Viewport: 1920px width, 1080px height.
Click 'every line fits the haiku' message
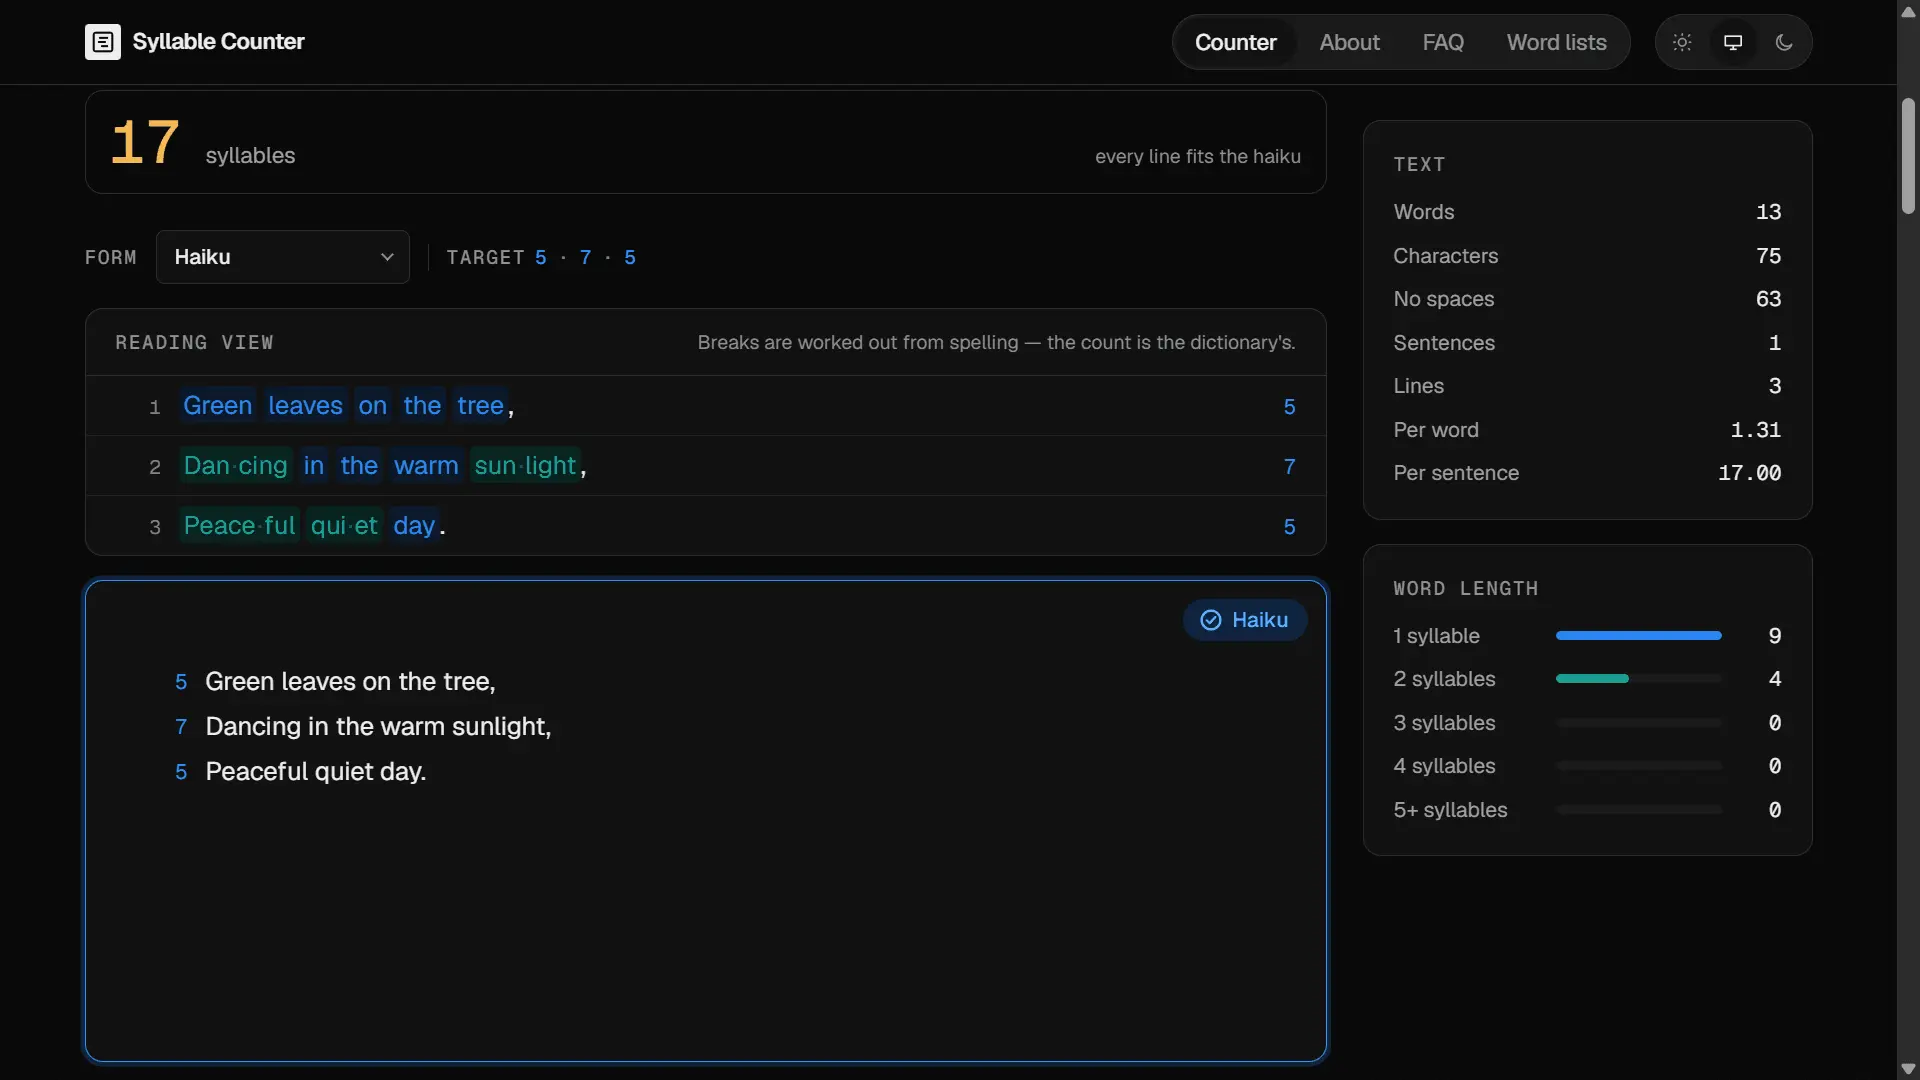coord(1197,157)
